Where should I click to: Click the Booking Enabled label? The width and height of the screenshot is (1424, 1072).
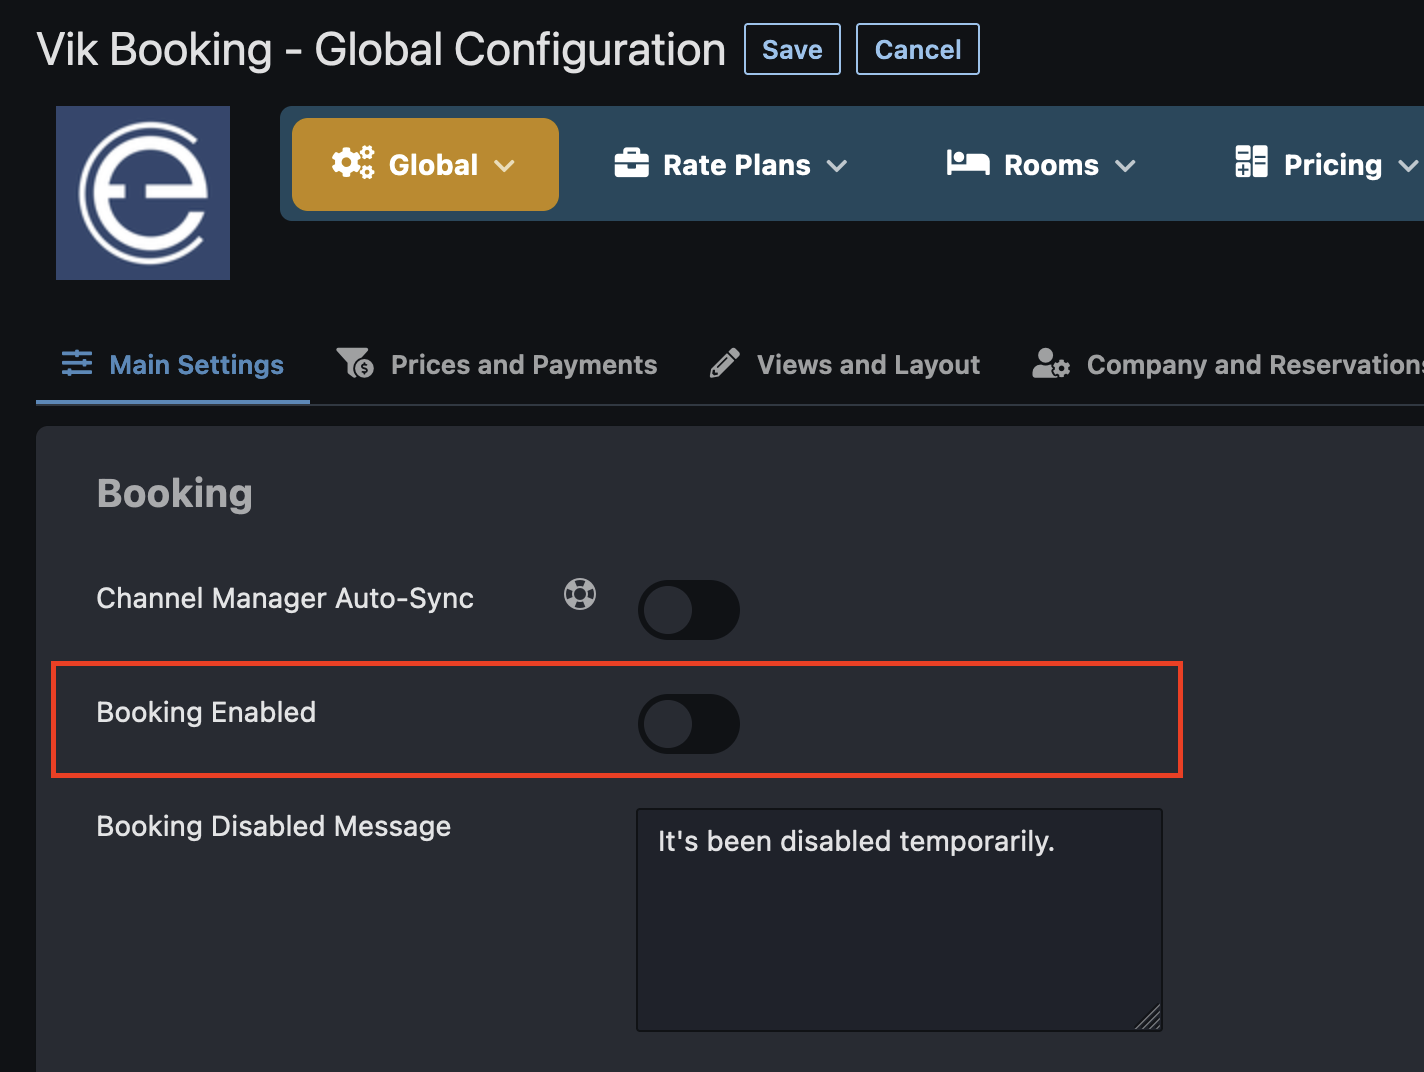[206, 712]
